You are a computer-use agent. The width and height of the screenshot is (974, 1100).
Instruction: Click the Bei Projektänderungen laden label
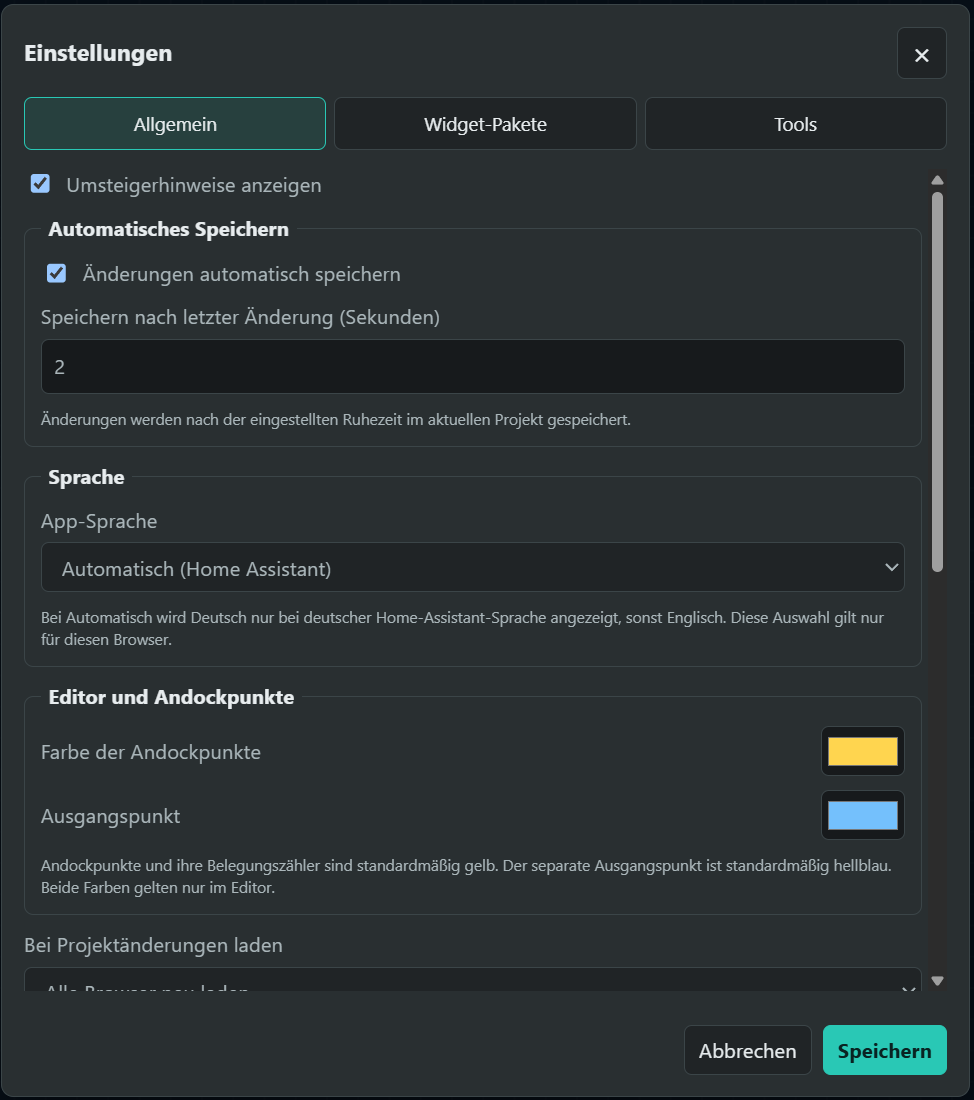(154, 945)
